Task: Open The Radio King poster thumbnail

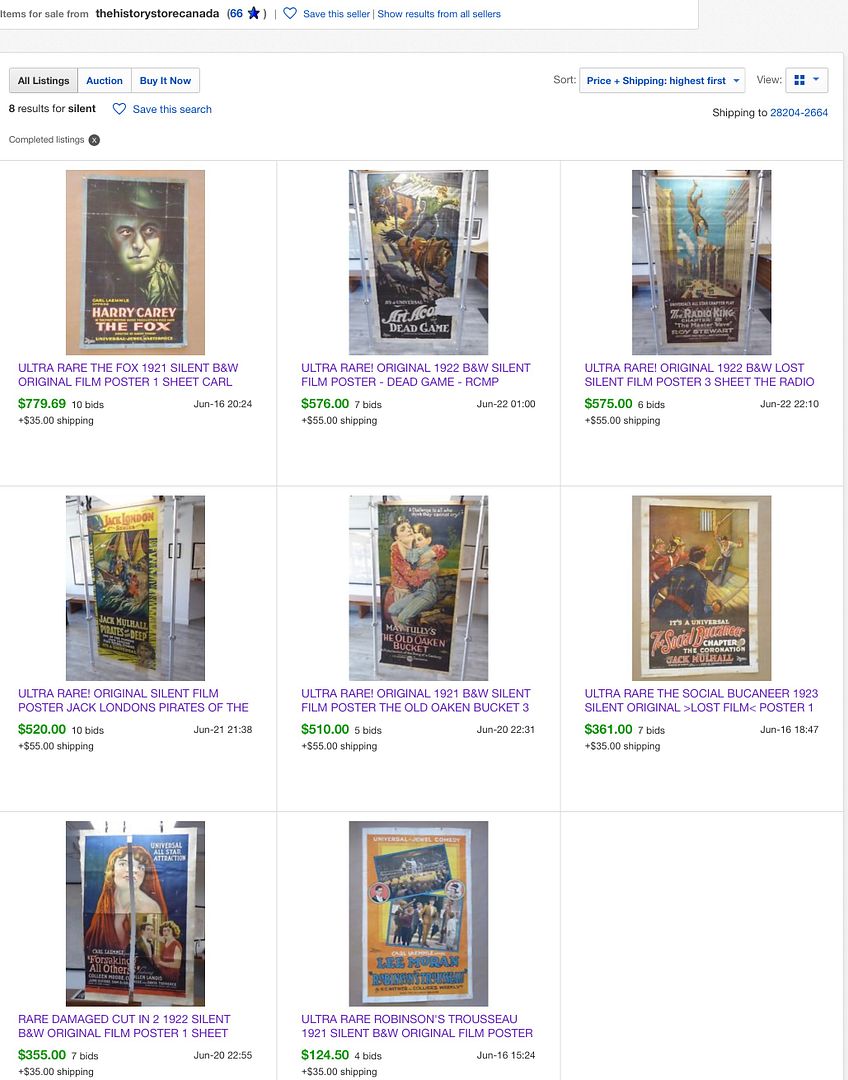Action: click(701, 262)
